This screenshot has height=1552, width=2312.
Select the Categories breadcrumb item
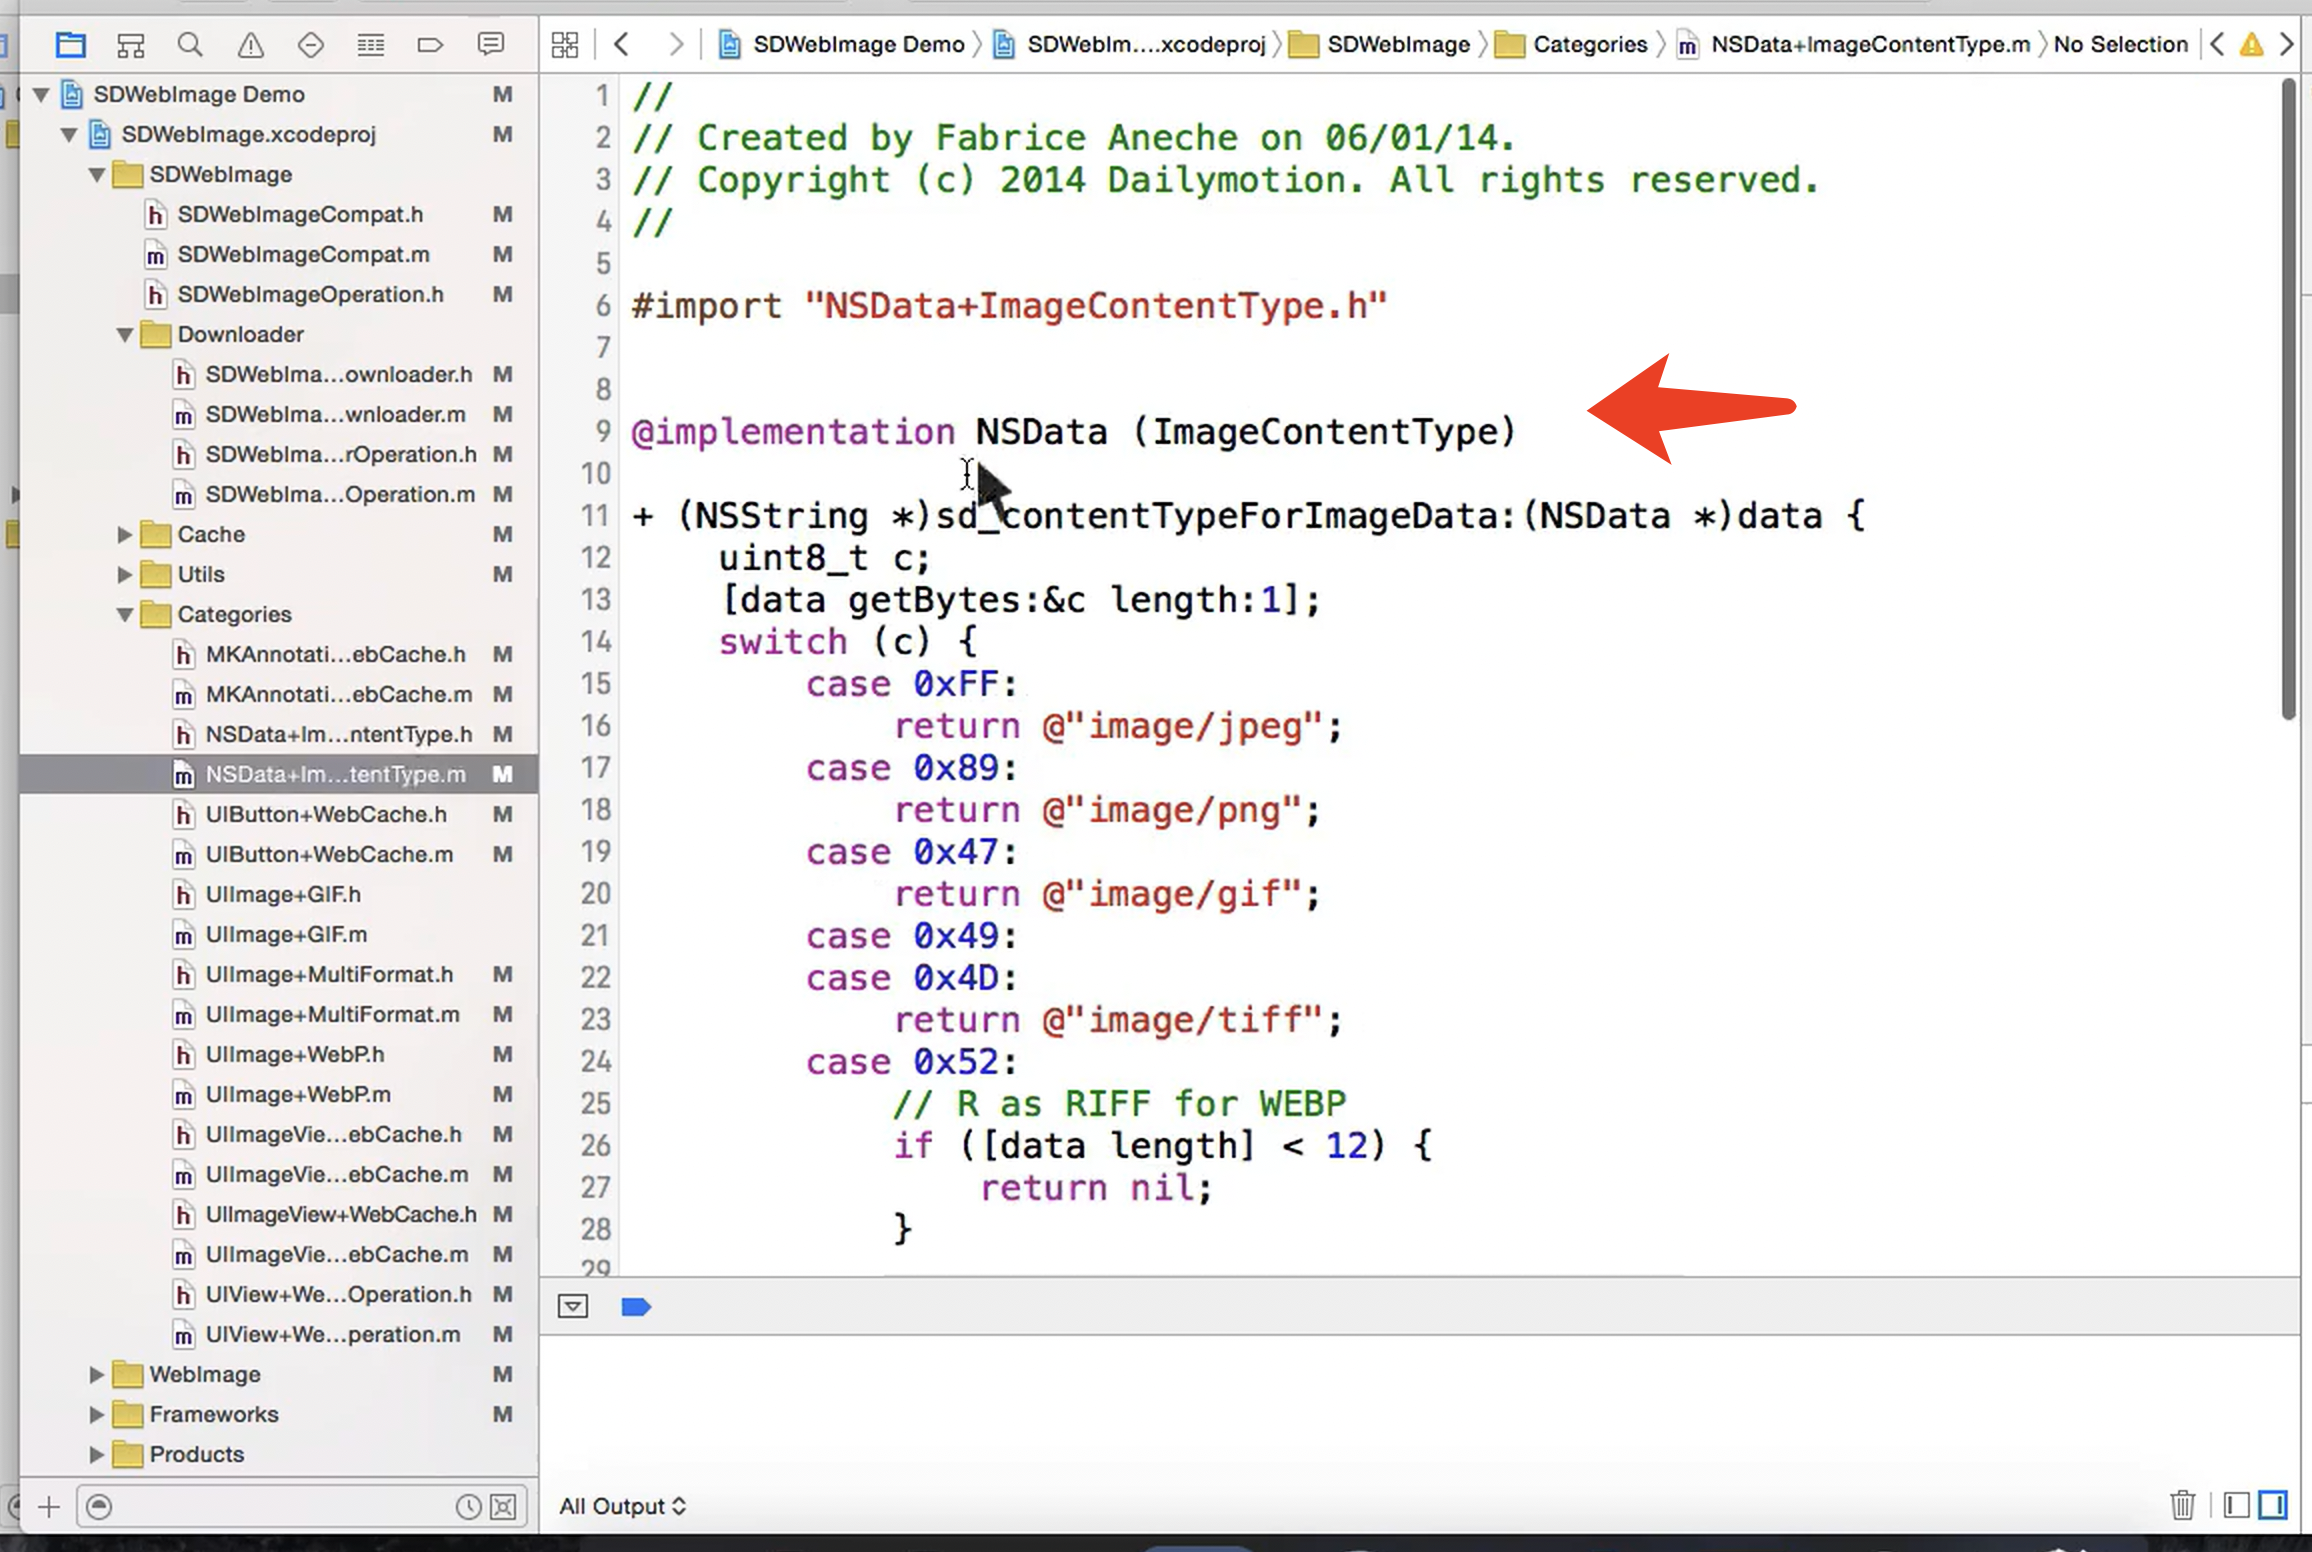coord(1589,44)
